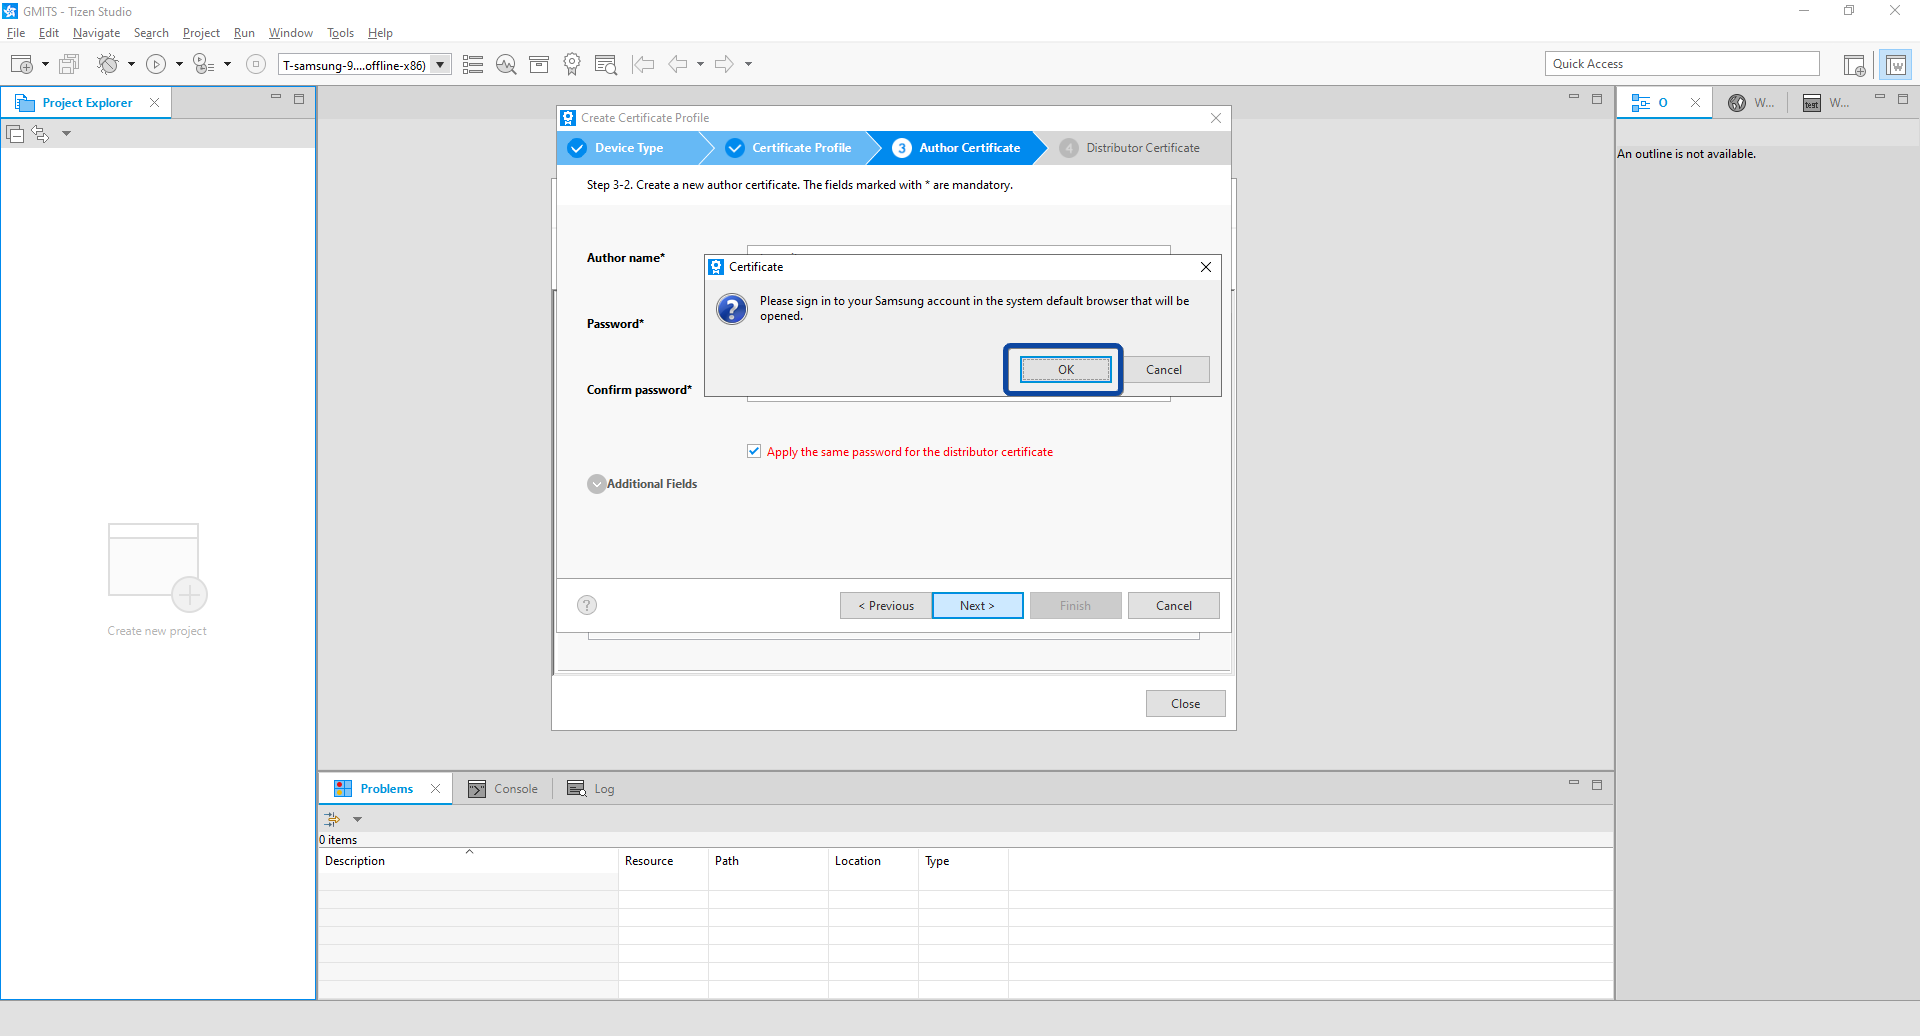
Task: Close the Certificate dialog with X
Action: pos(1206,267)
